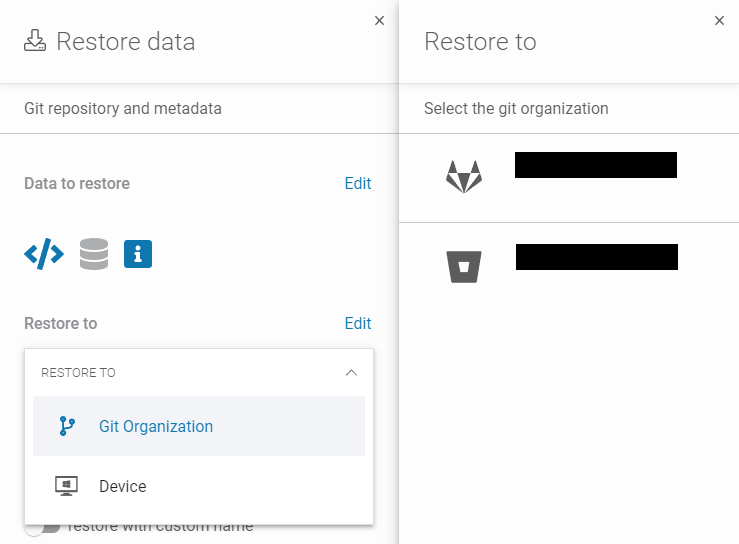
Task: Click the code repository icon
Action: [44, 254]
